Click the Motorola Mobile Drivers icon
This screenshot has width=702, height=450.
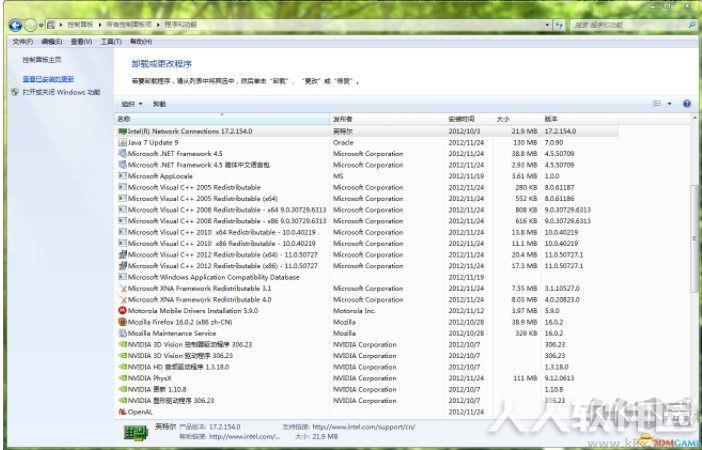122,310
